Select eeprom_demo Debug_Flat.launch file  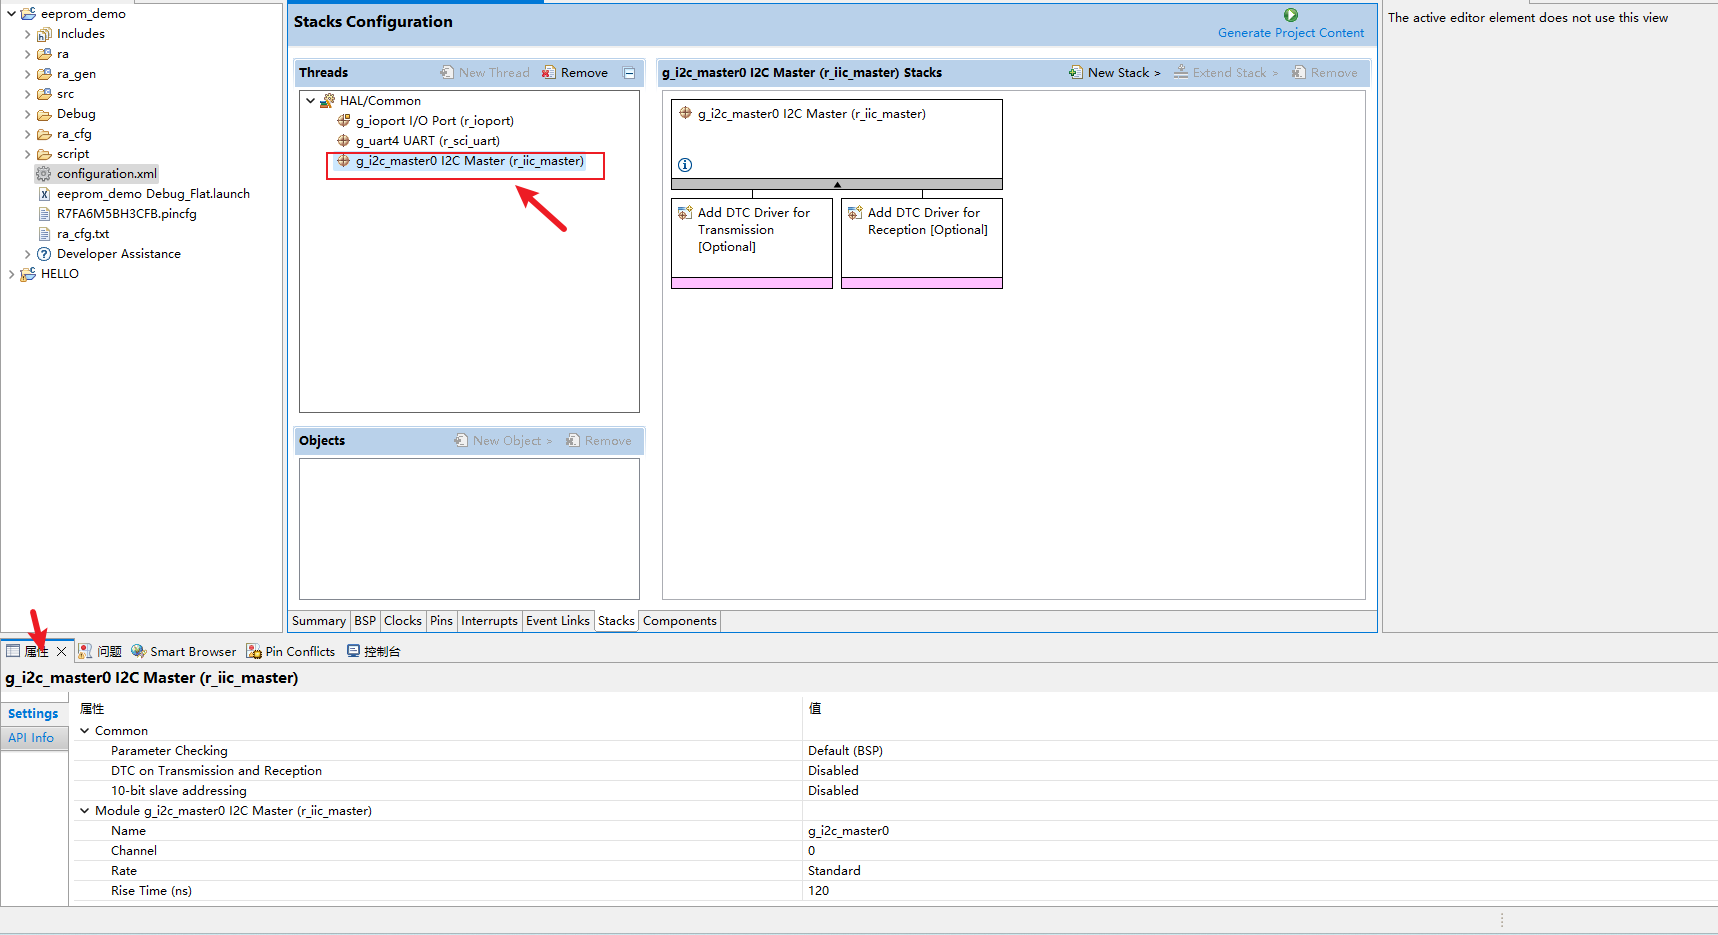153,194
